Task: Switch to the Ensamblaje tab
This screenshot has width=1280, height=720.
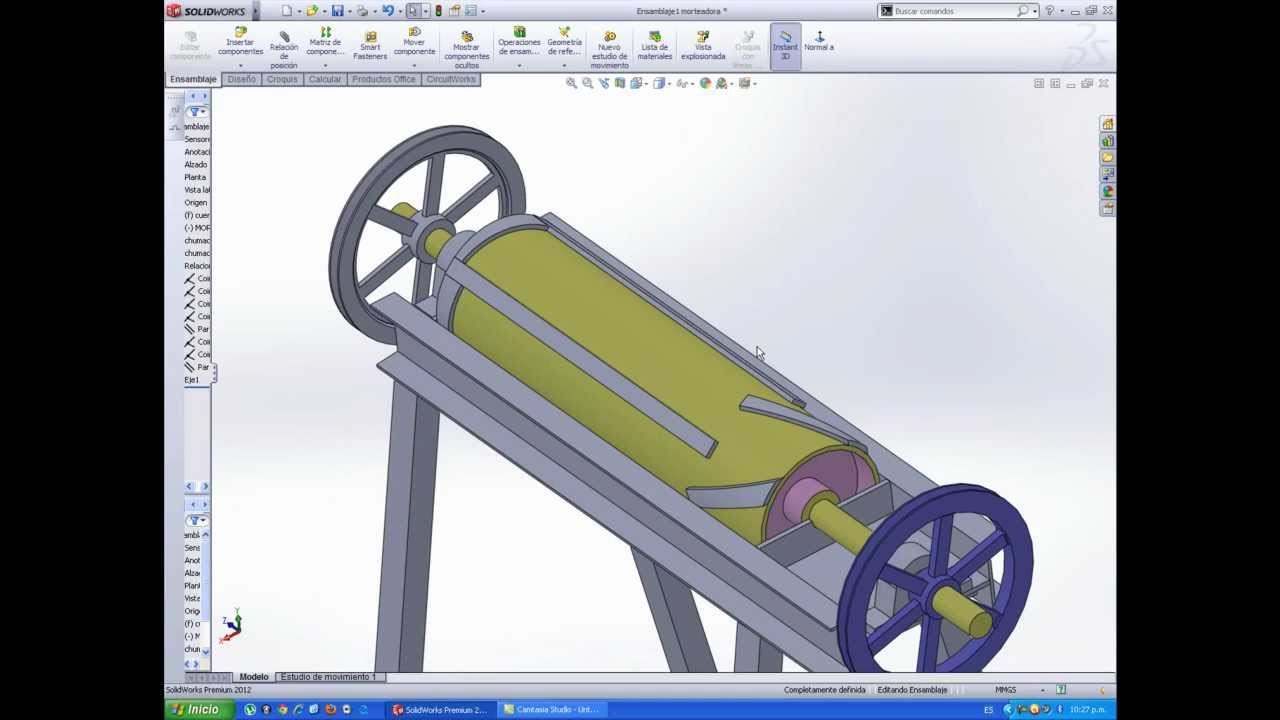Action: click(x=193, y=79)
